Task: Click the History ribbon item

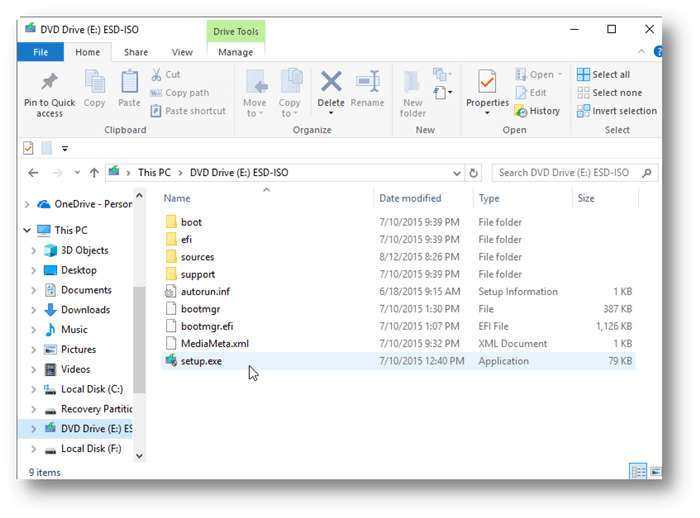Action: point(537,111)
